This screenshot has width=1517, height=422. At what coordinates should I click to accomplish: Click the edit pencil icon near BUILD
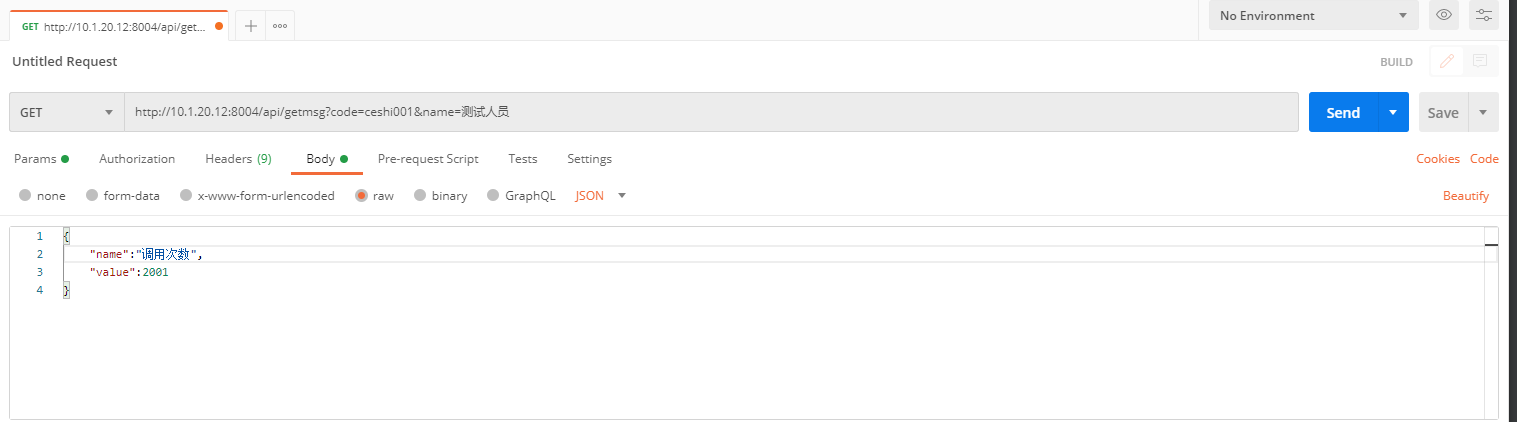click(1446, 62)
